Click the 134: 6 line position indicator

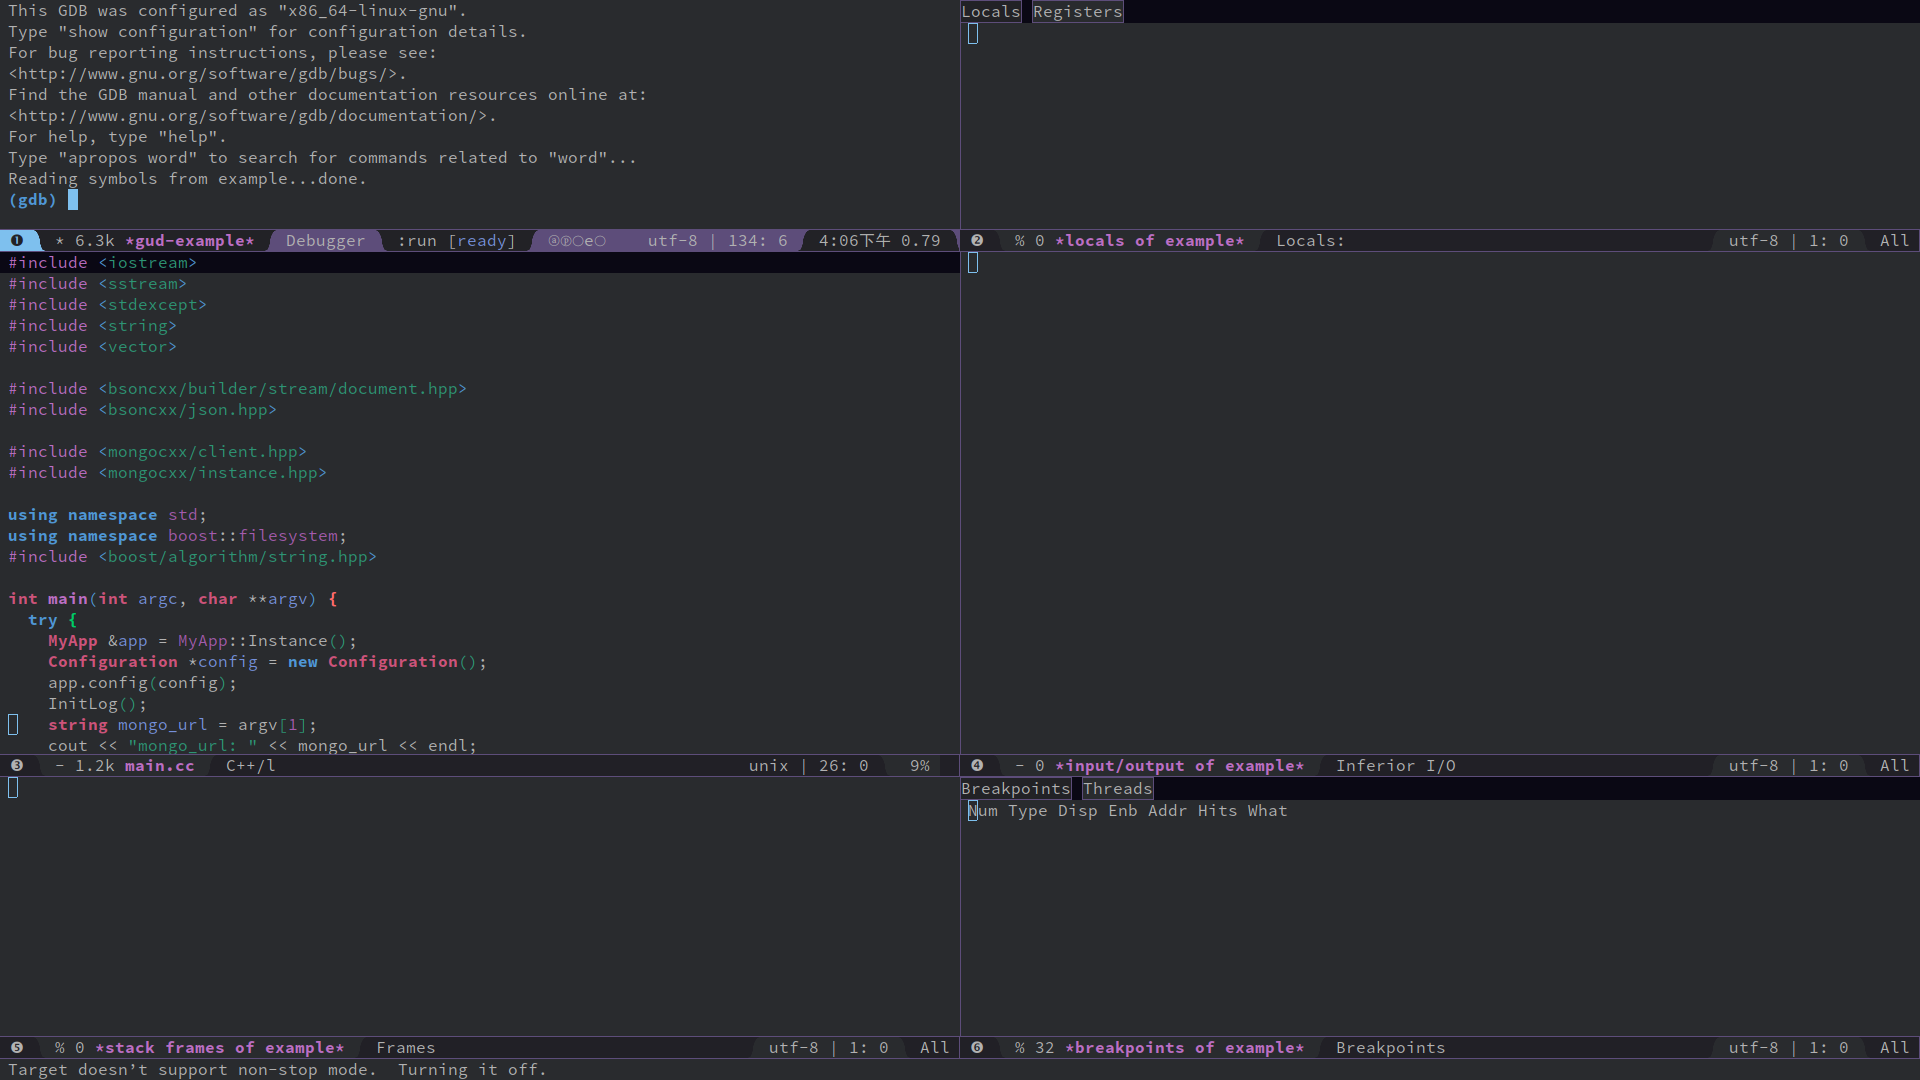pos(757,241)
